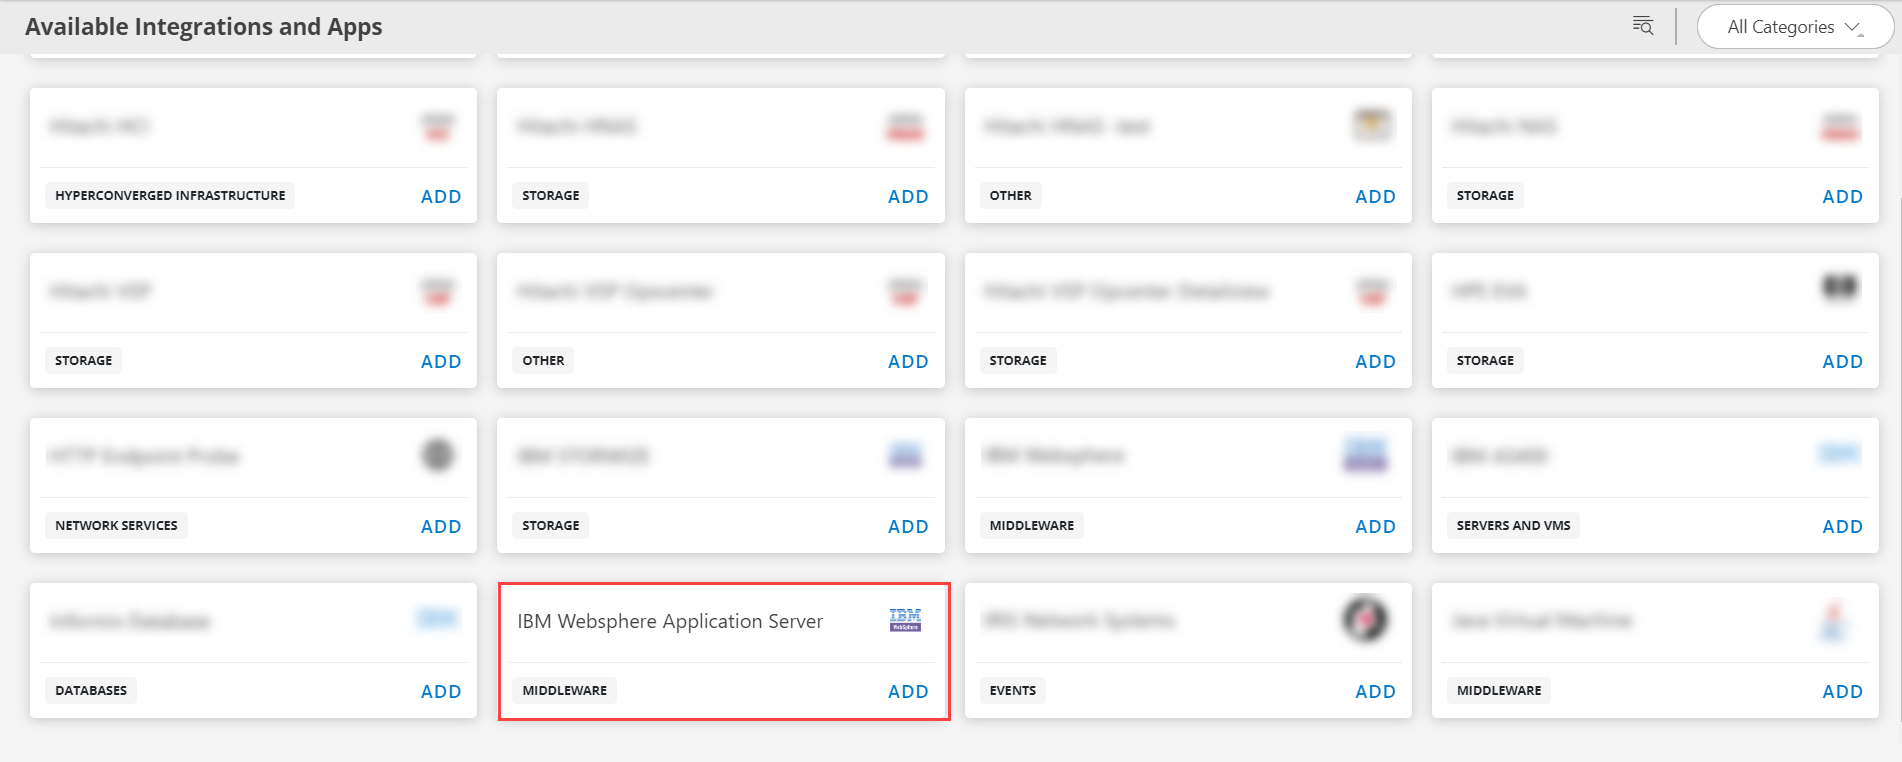
Task: Click the round logo on the EVENTS card
Action: click(1365, 619)
